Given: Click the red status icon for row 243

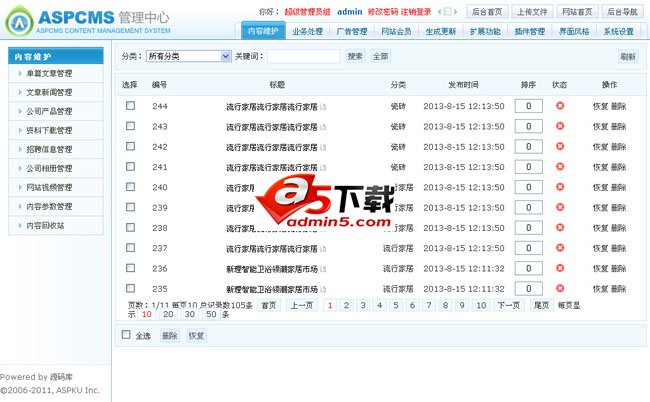Looking at the screenshot, I should click(x=560, y=126).
